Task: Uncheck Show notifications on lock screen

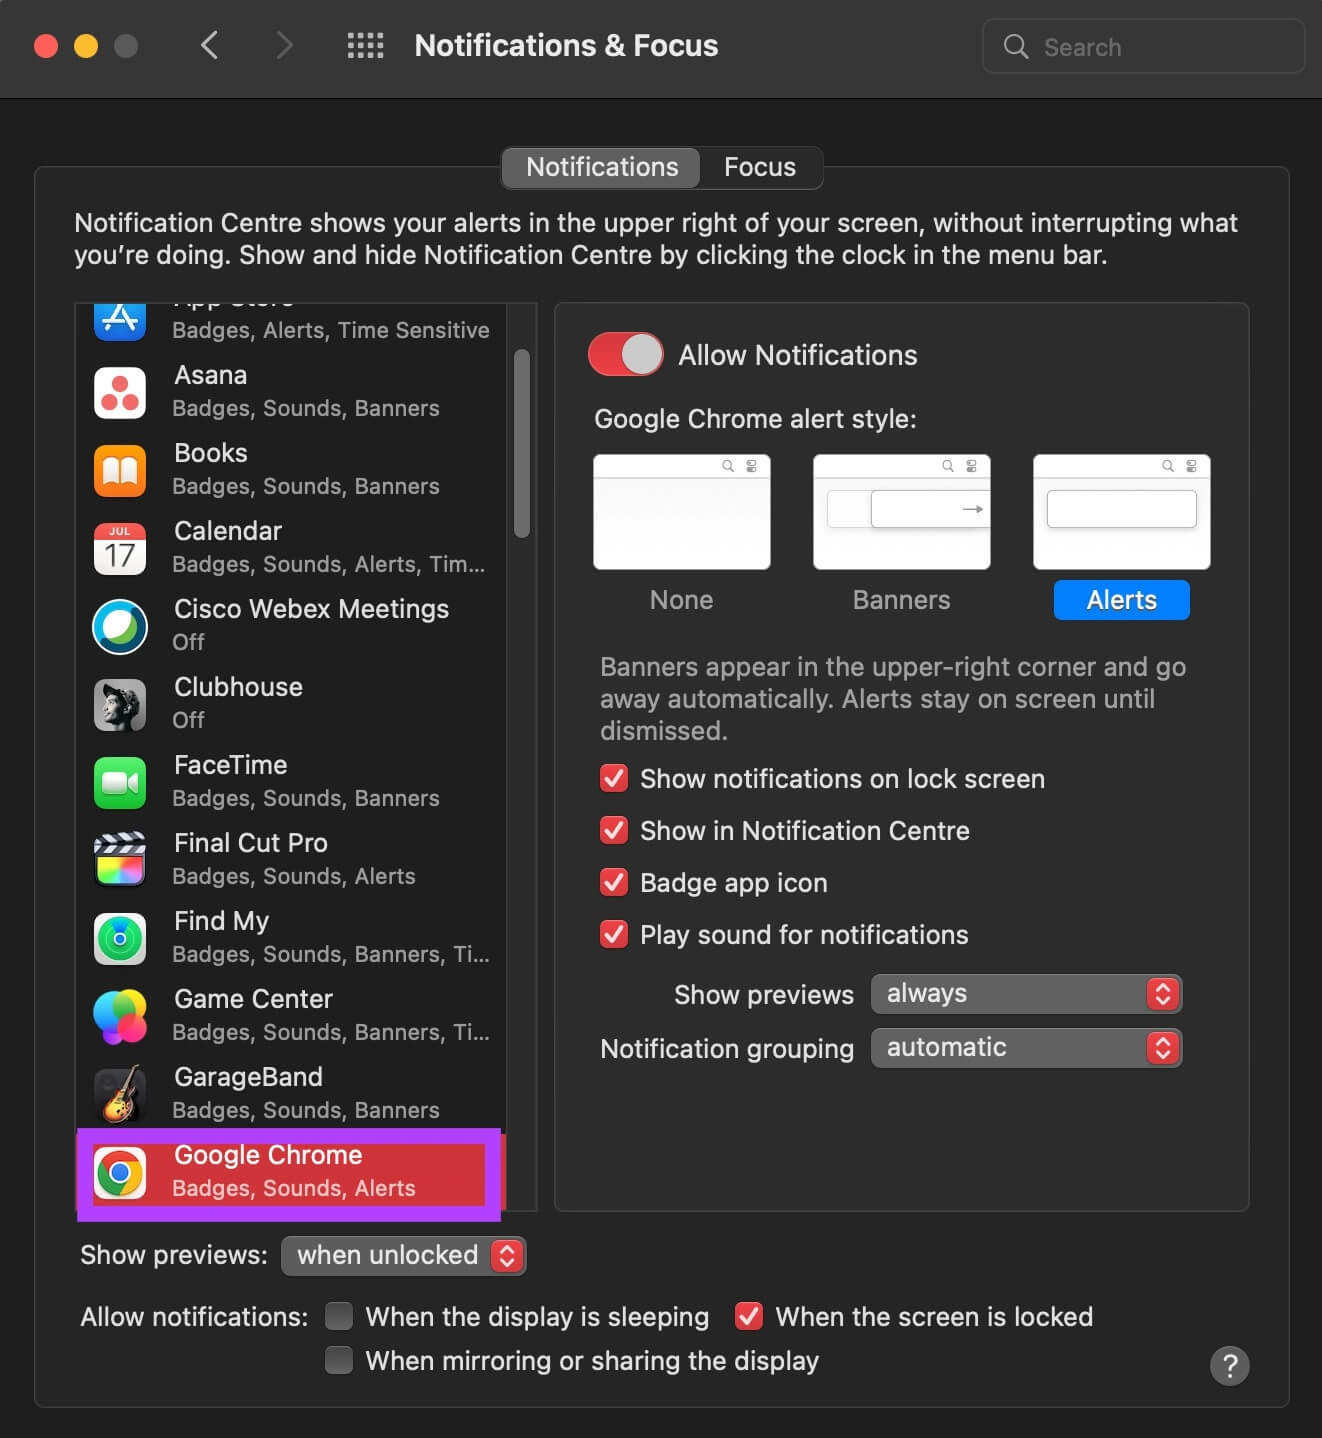Action: (x=614, y=778)
